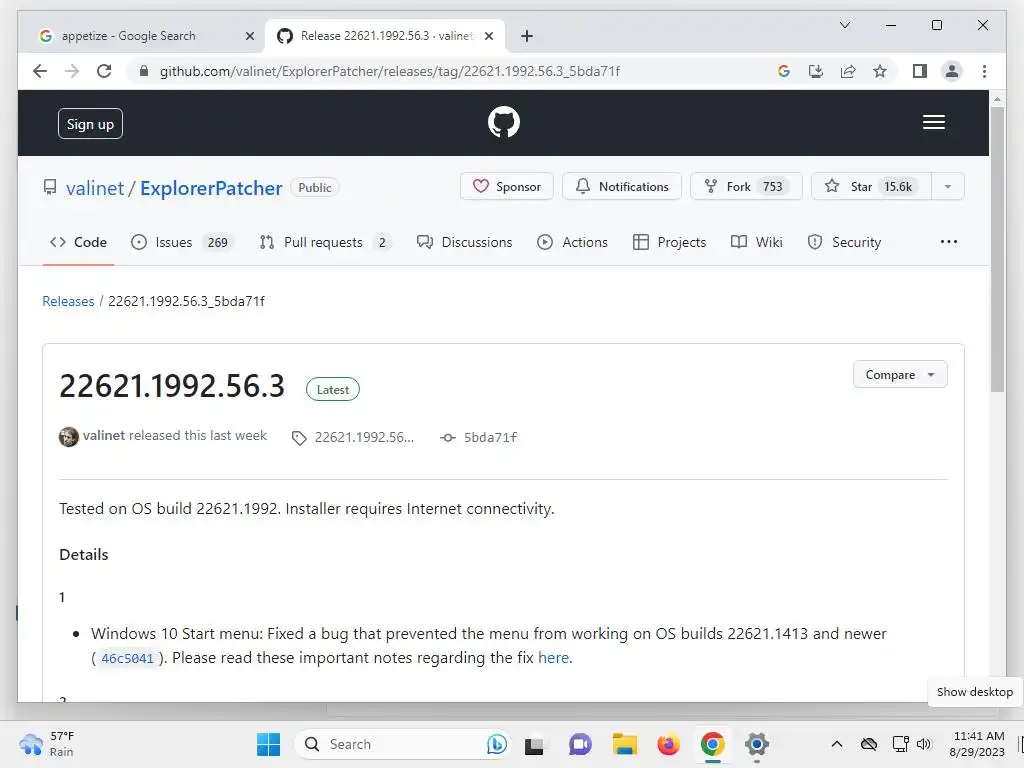Open Windows Start menu
The width and height of the screenshot is (1024, 768).
click(268, 744)
